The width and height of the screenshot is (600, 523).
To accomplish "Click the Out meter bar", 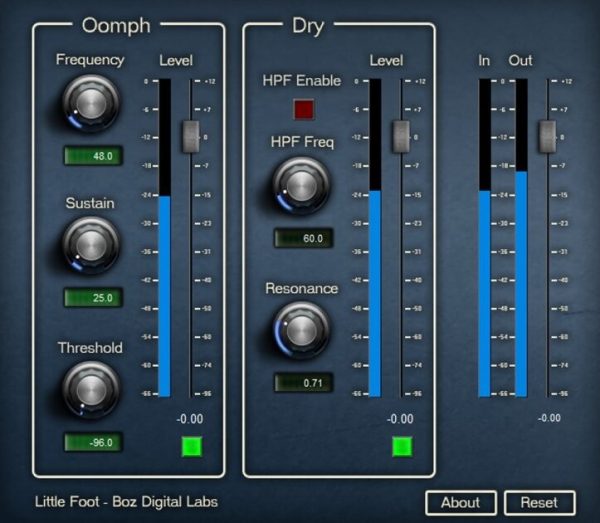I will [522, 238].
